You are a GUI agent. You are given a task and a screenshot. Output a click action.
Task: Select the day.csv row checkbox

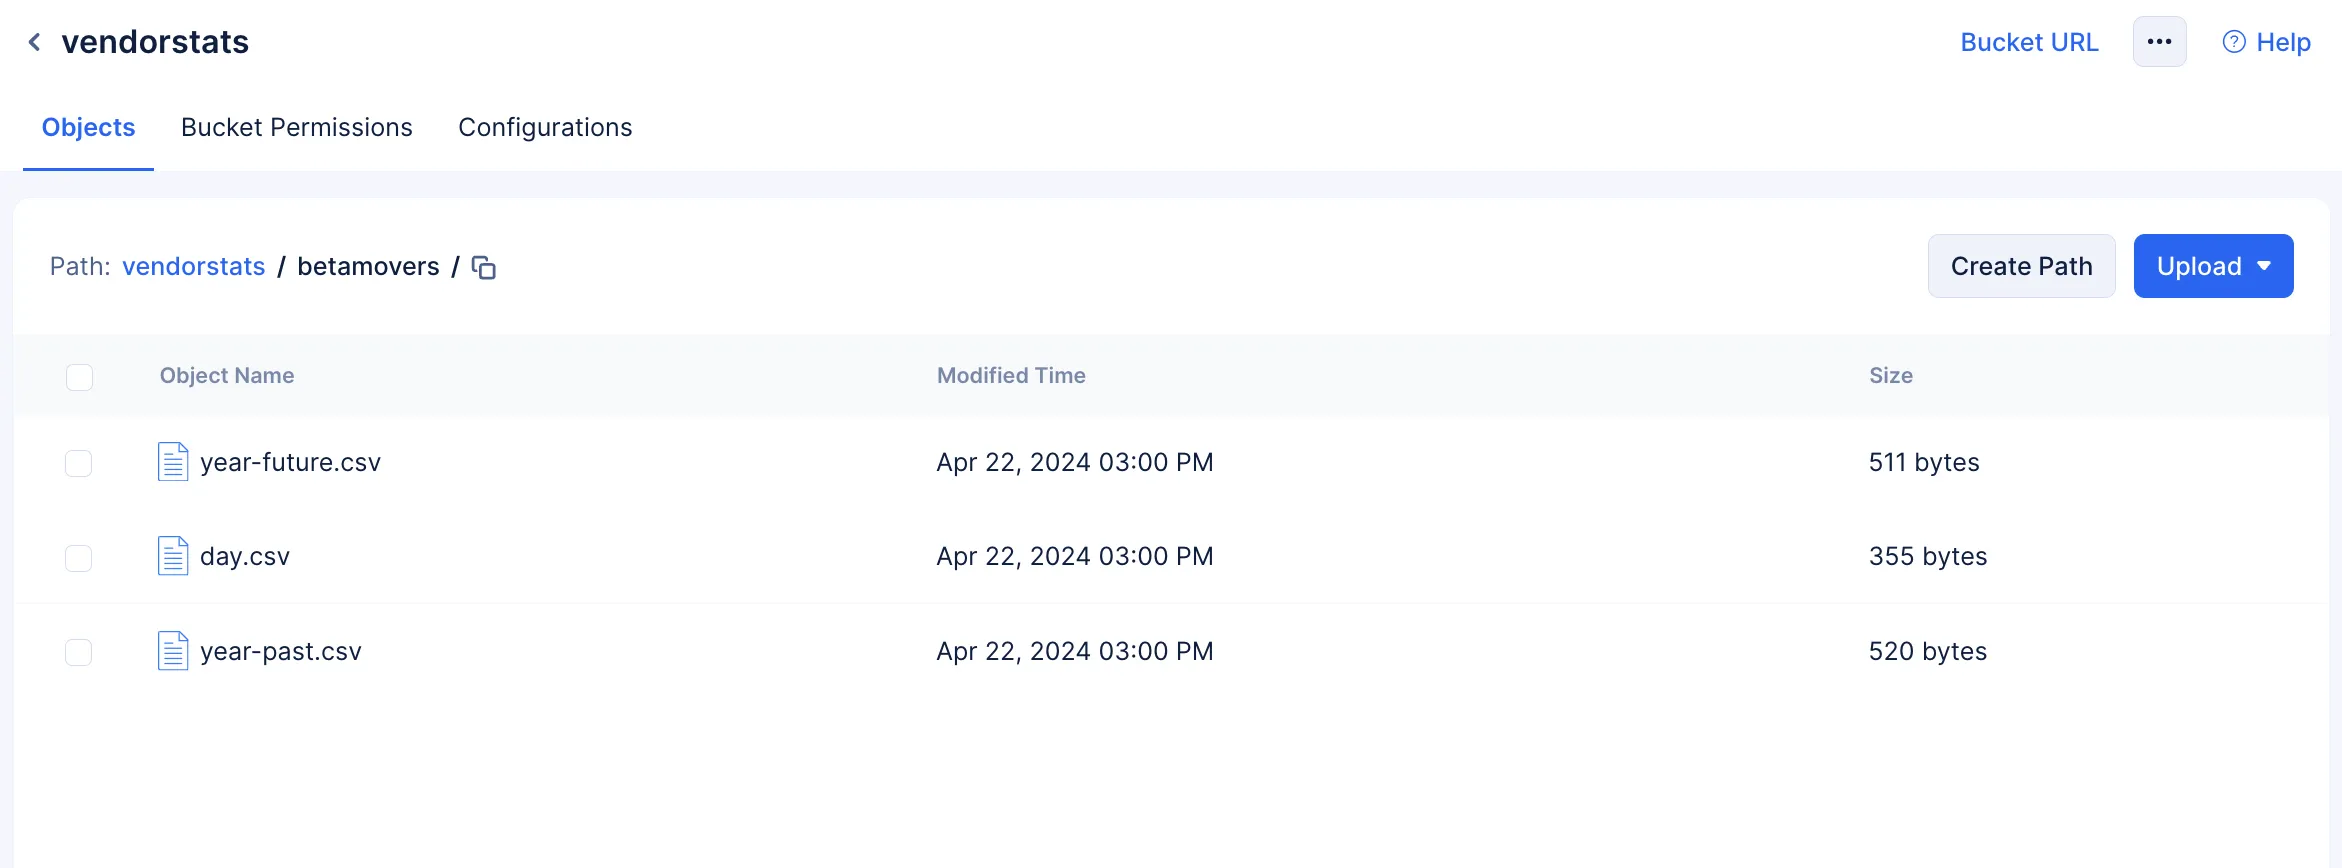79,558
